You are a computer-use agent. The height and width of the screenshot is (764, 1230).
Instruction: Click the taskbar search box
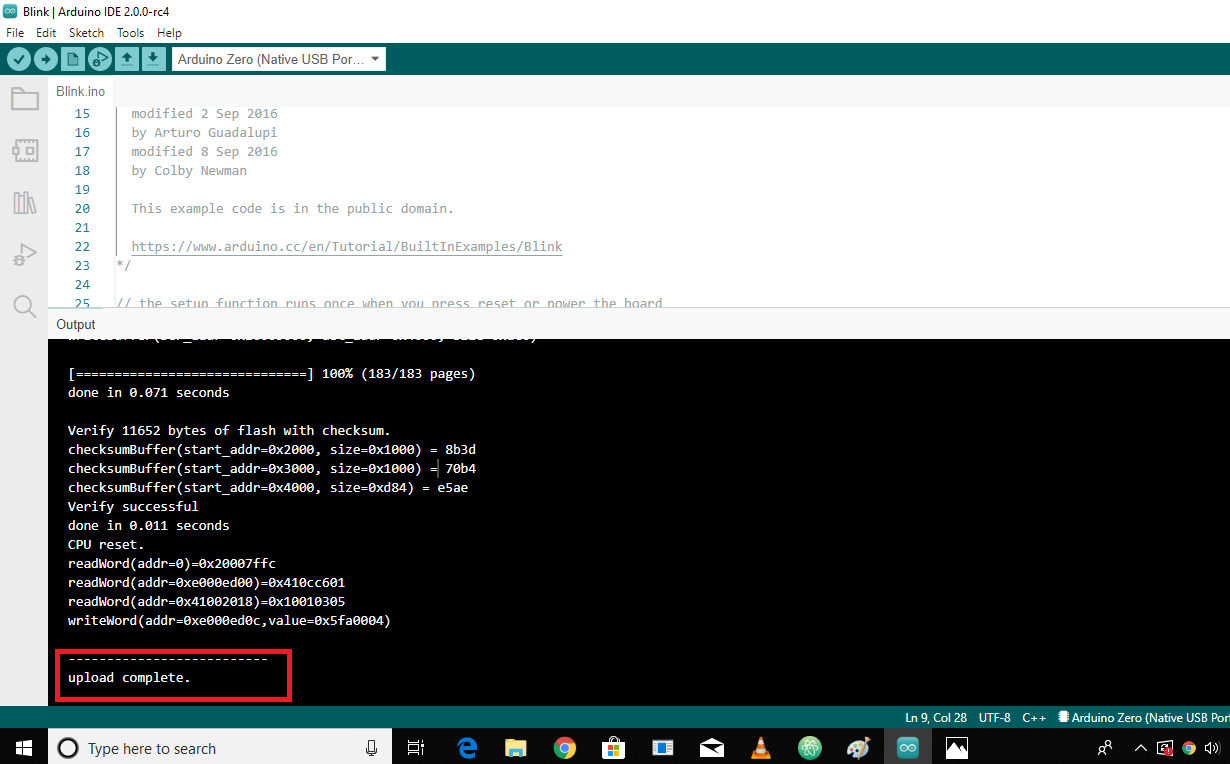[x=220, y=747]
